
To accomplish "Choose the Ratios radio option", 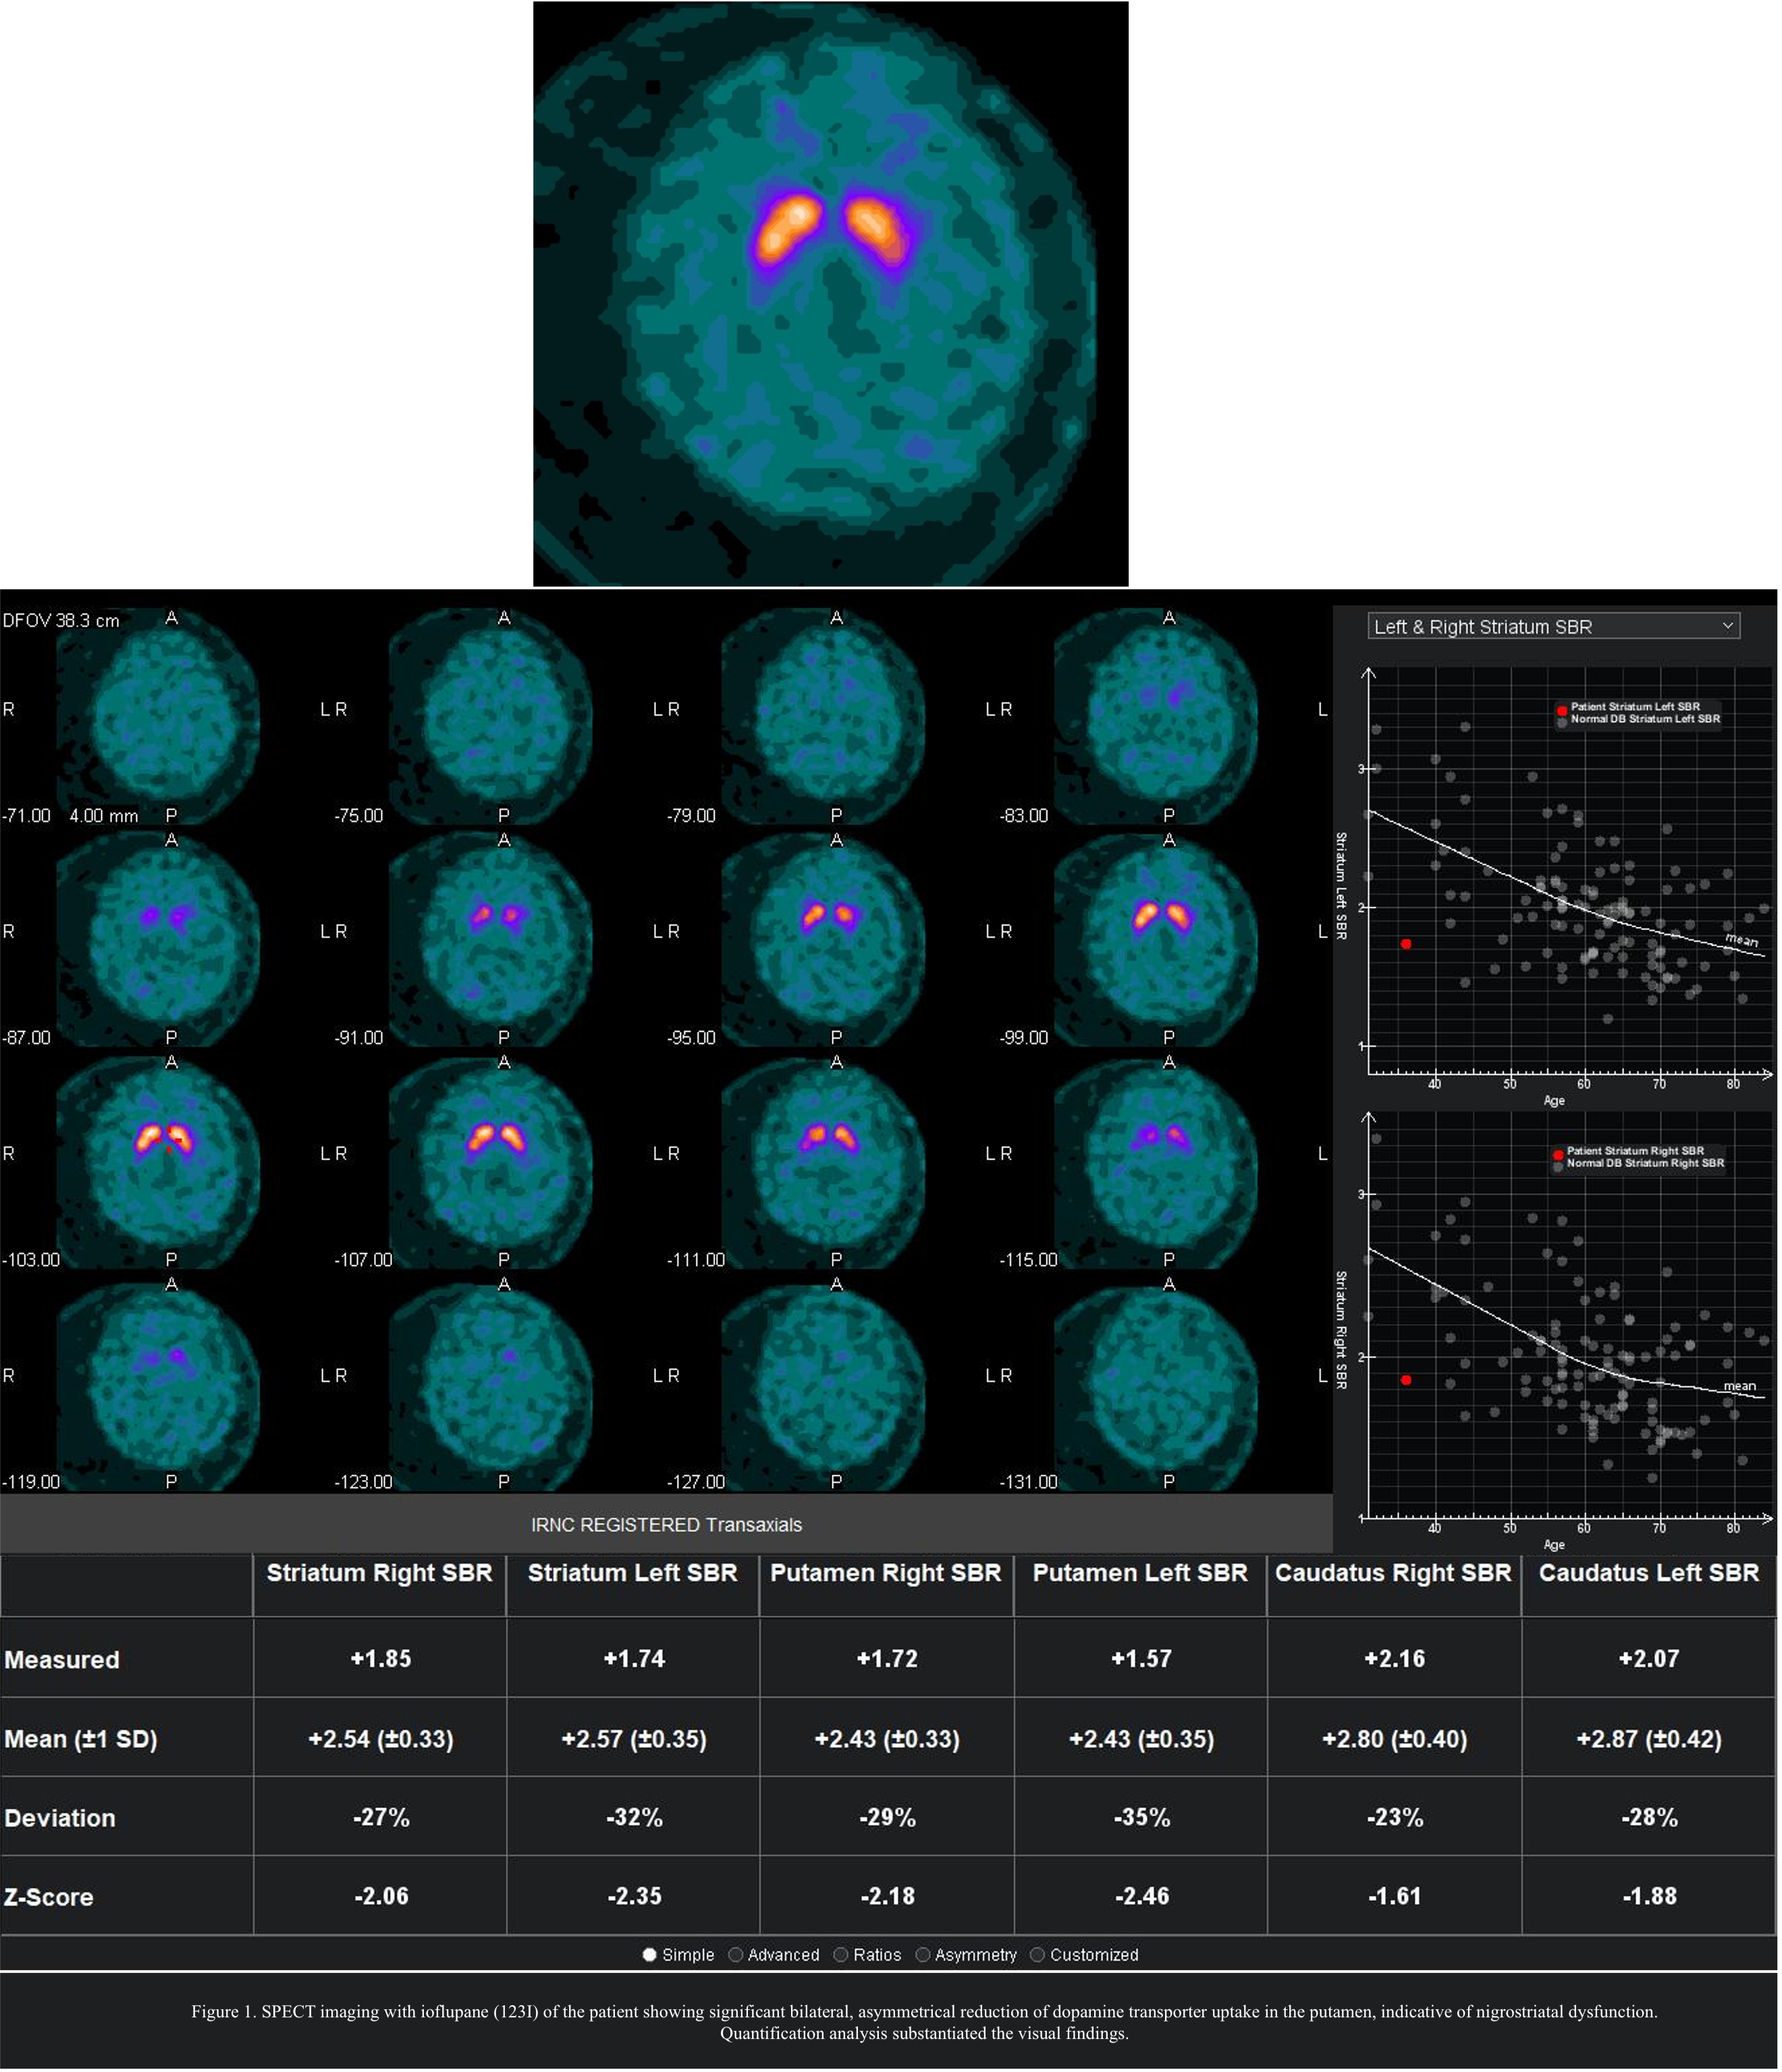I will pyautogui.click(x=841, y=1954).
